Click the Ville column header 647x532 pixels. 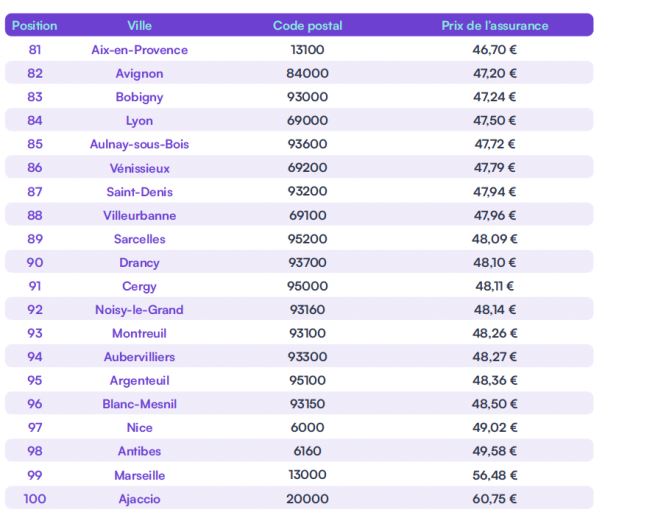pyautogui.click(x=139, y=26)
